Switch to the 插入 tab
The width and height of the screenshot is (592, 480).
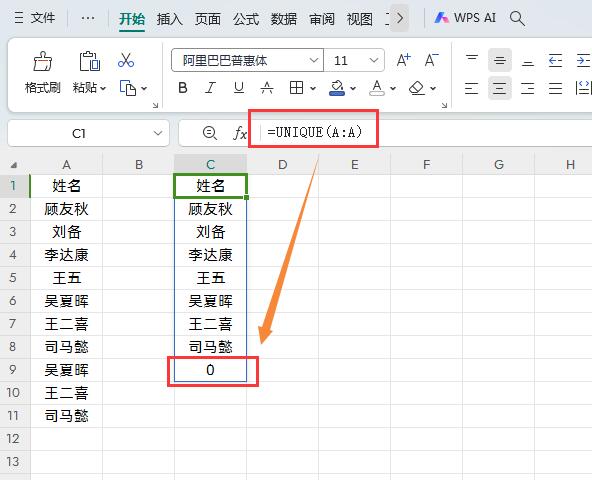click(x=170, y=19)
